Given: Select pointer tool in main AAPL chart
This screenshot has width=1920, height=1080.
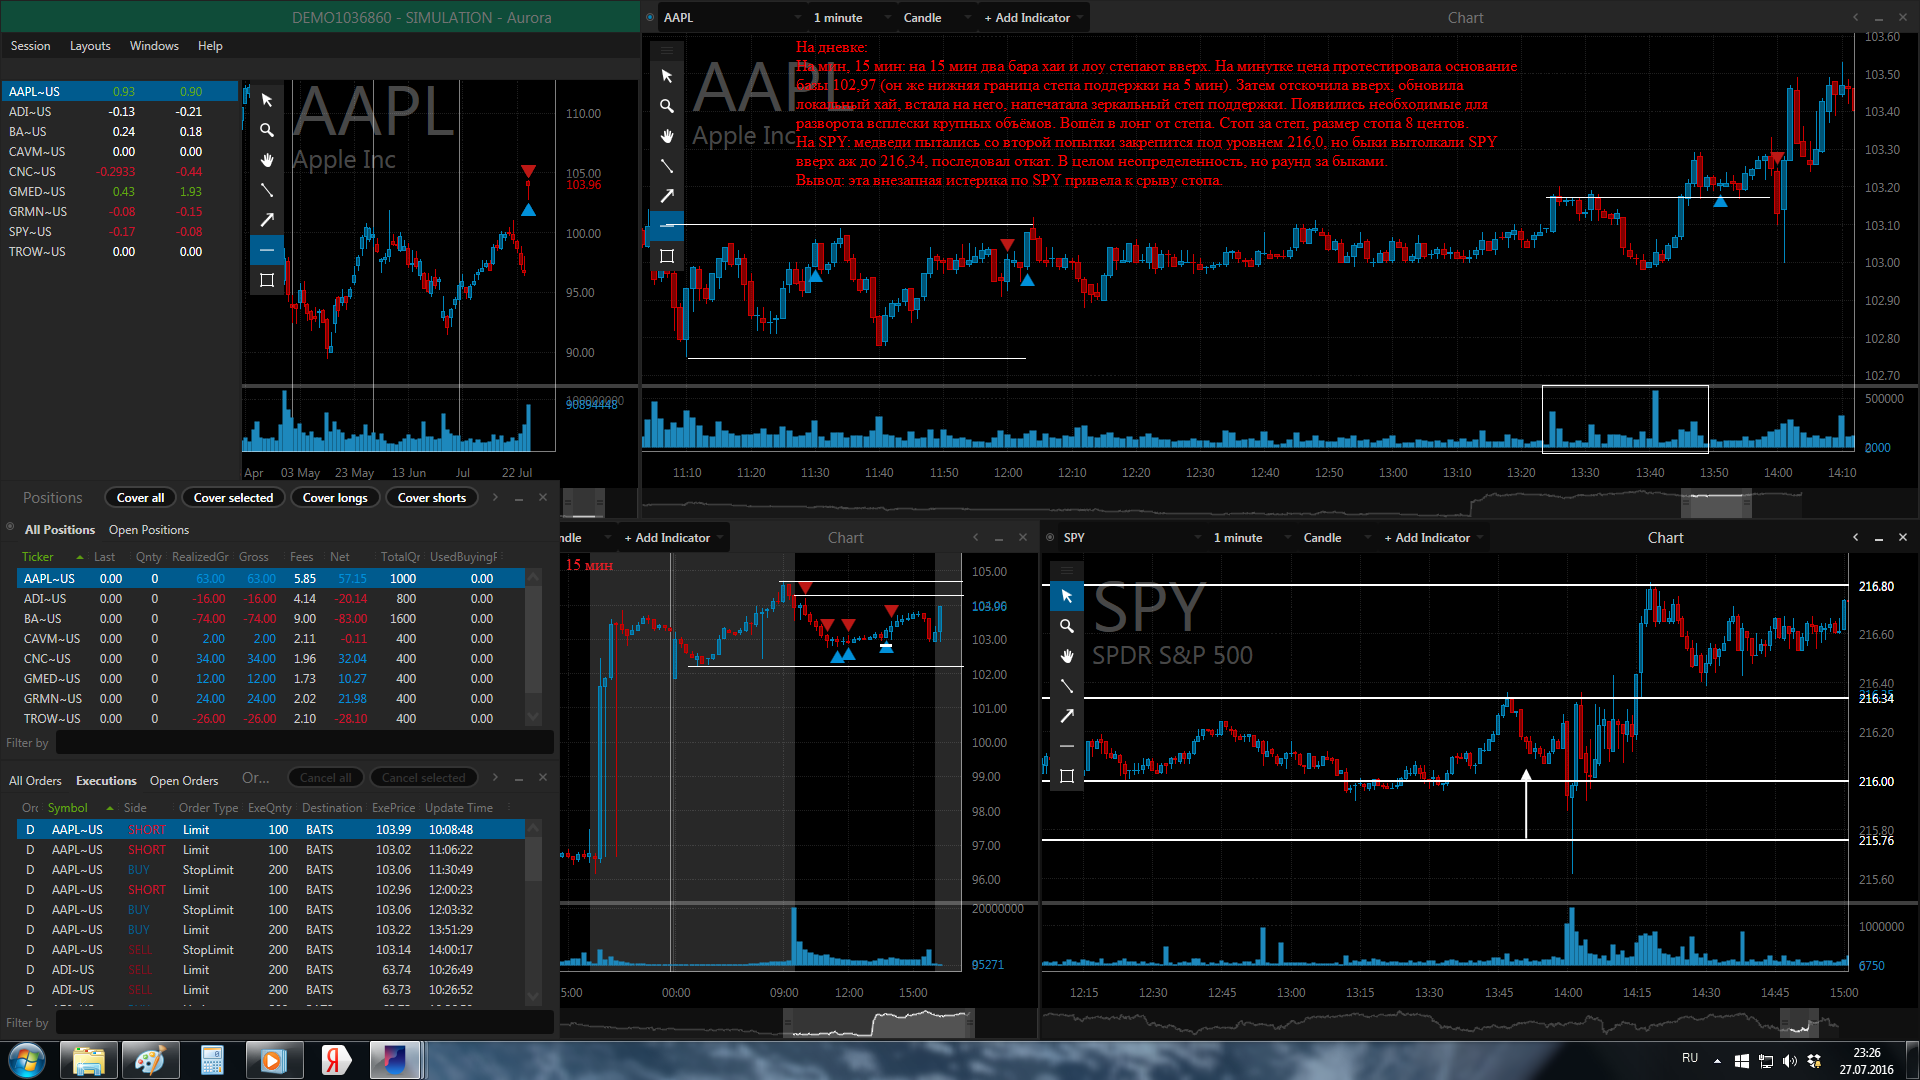Looking at the screenshot, I should [x=667, y=76].
